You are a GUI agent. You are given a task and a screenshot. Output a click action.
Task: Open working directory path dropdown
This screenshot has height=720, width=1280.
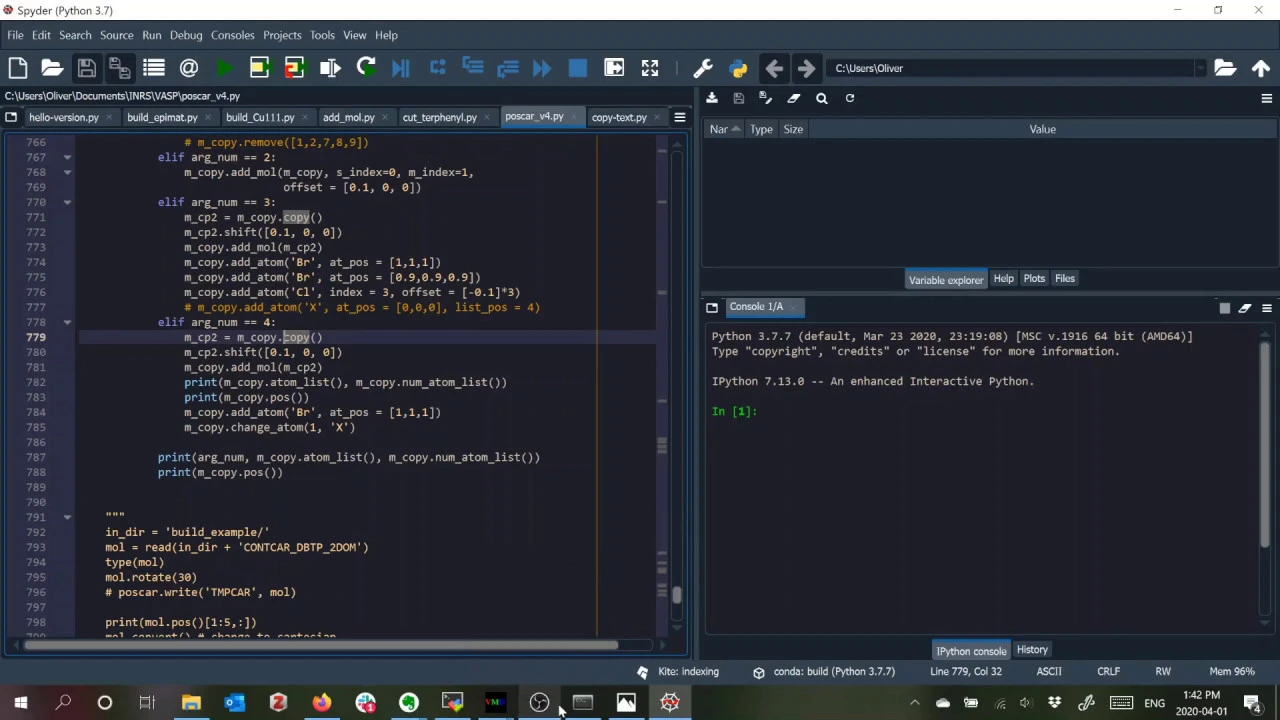point(1199,68)
